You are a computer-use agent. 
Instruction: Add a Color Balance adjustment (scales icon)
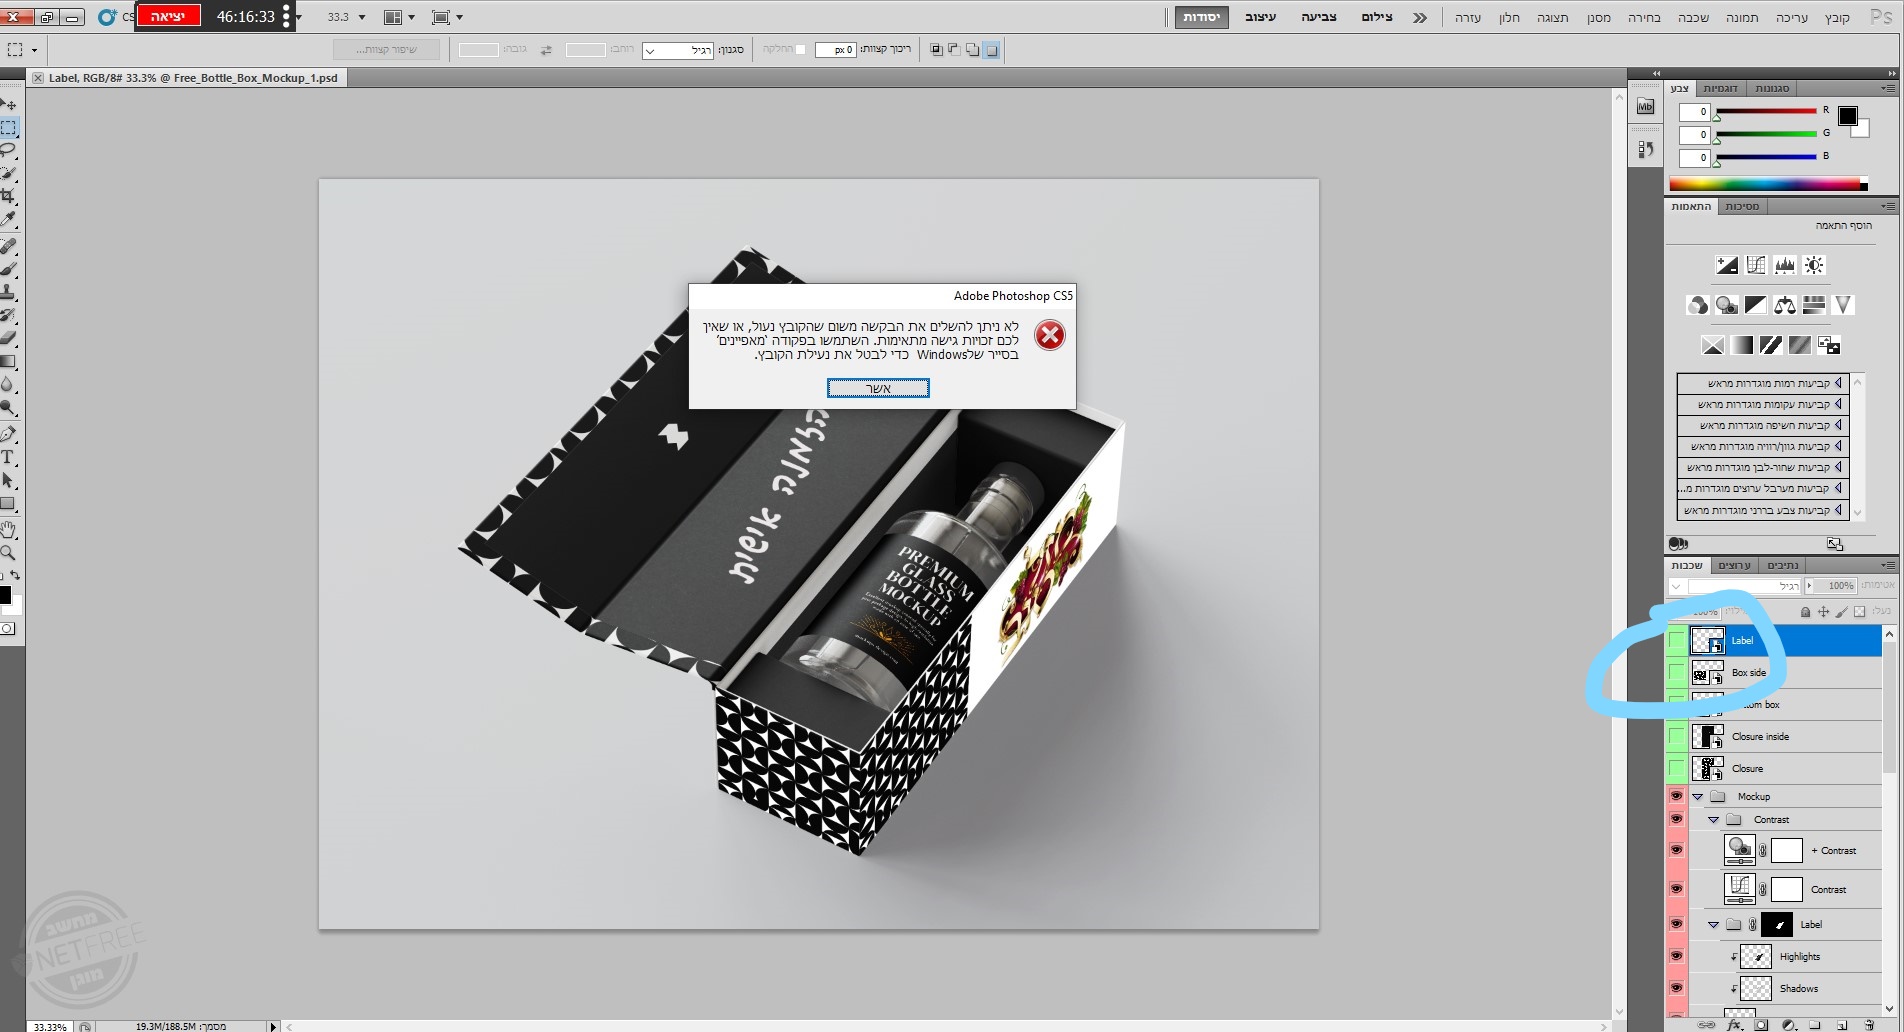(x=1784, y=305)
